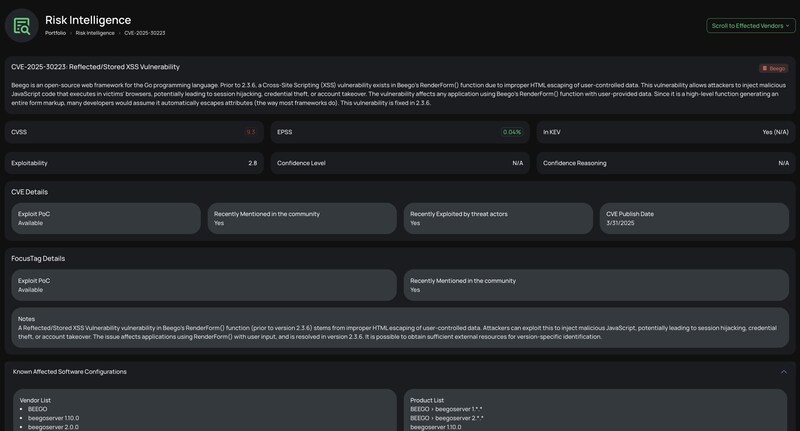The height and width of the screenshot is (431, 800).
Task: Select the CVE Publish Date card
Action: [x=694, y=219]
